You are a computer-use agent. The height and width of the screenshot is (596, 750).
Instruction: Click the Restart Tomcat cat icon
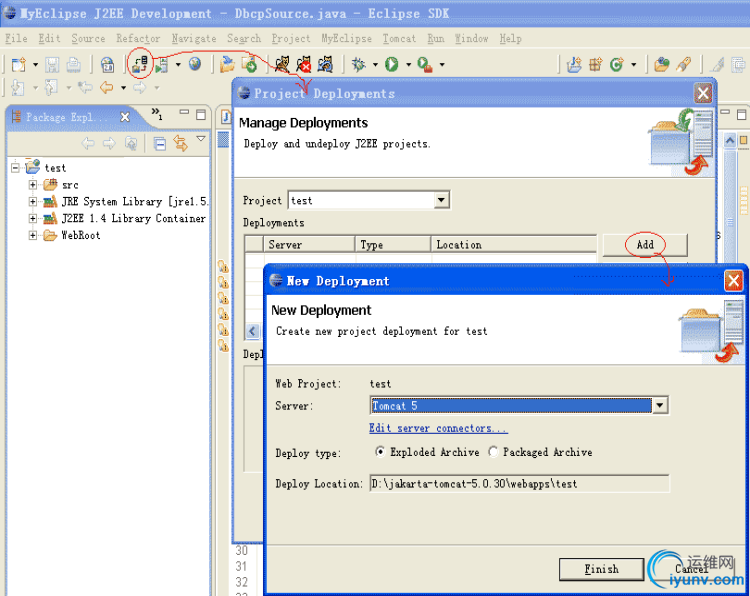tap(325, 64)
